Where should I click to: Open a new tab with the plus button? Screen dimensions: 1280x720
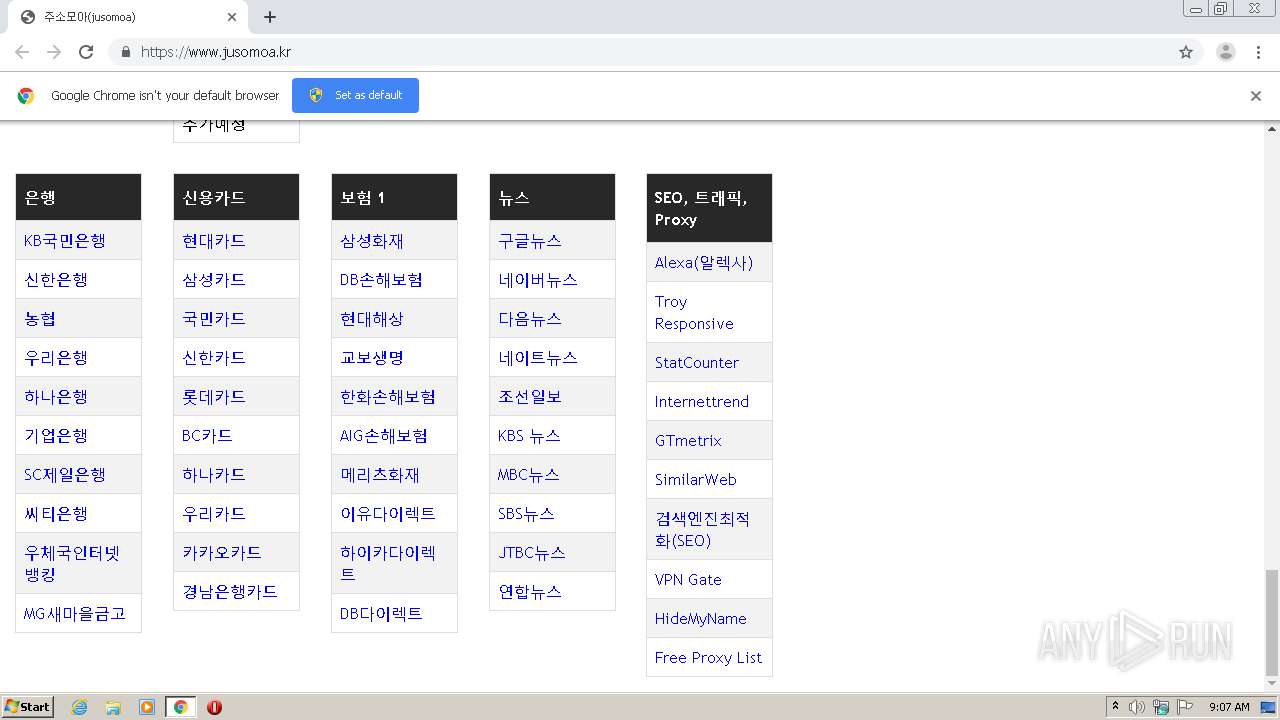tap(270, 17)
